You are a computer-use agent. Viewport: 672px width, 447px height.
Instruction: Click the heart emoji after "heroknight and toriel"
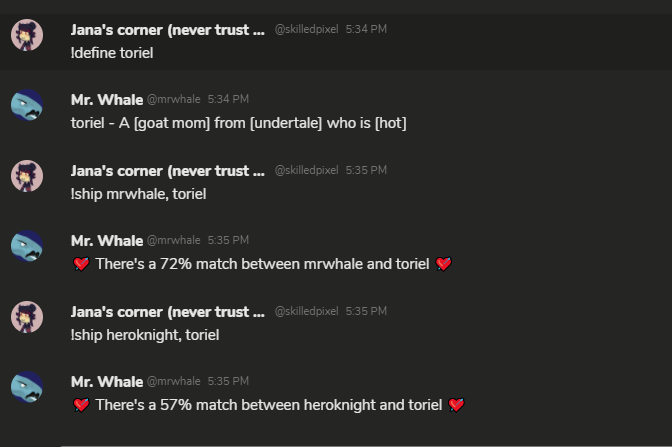coord(457,405)
